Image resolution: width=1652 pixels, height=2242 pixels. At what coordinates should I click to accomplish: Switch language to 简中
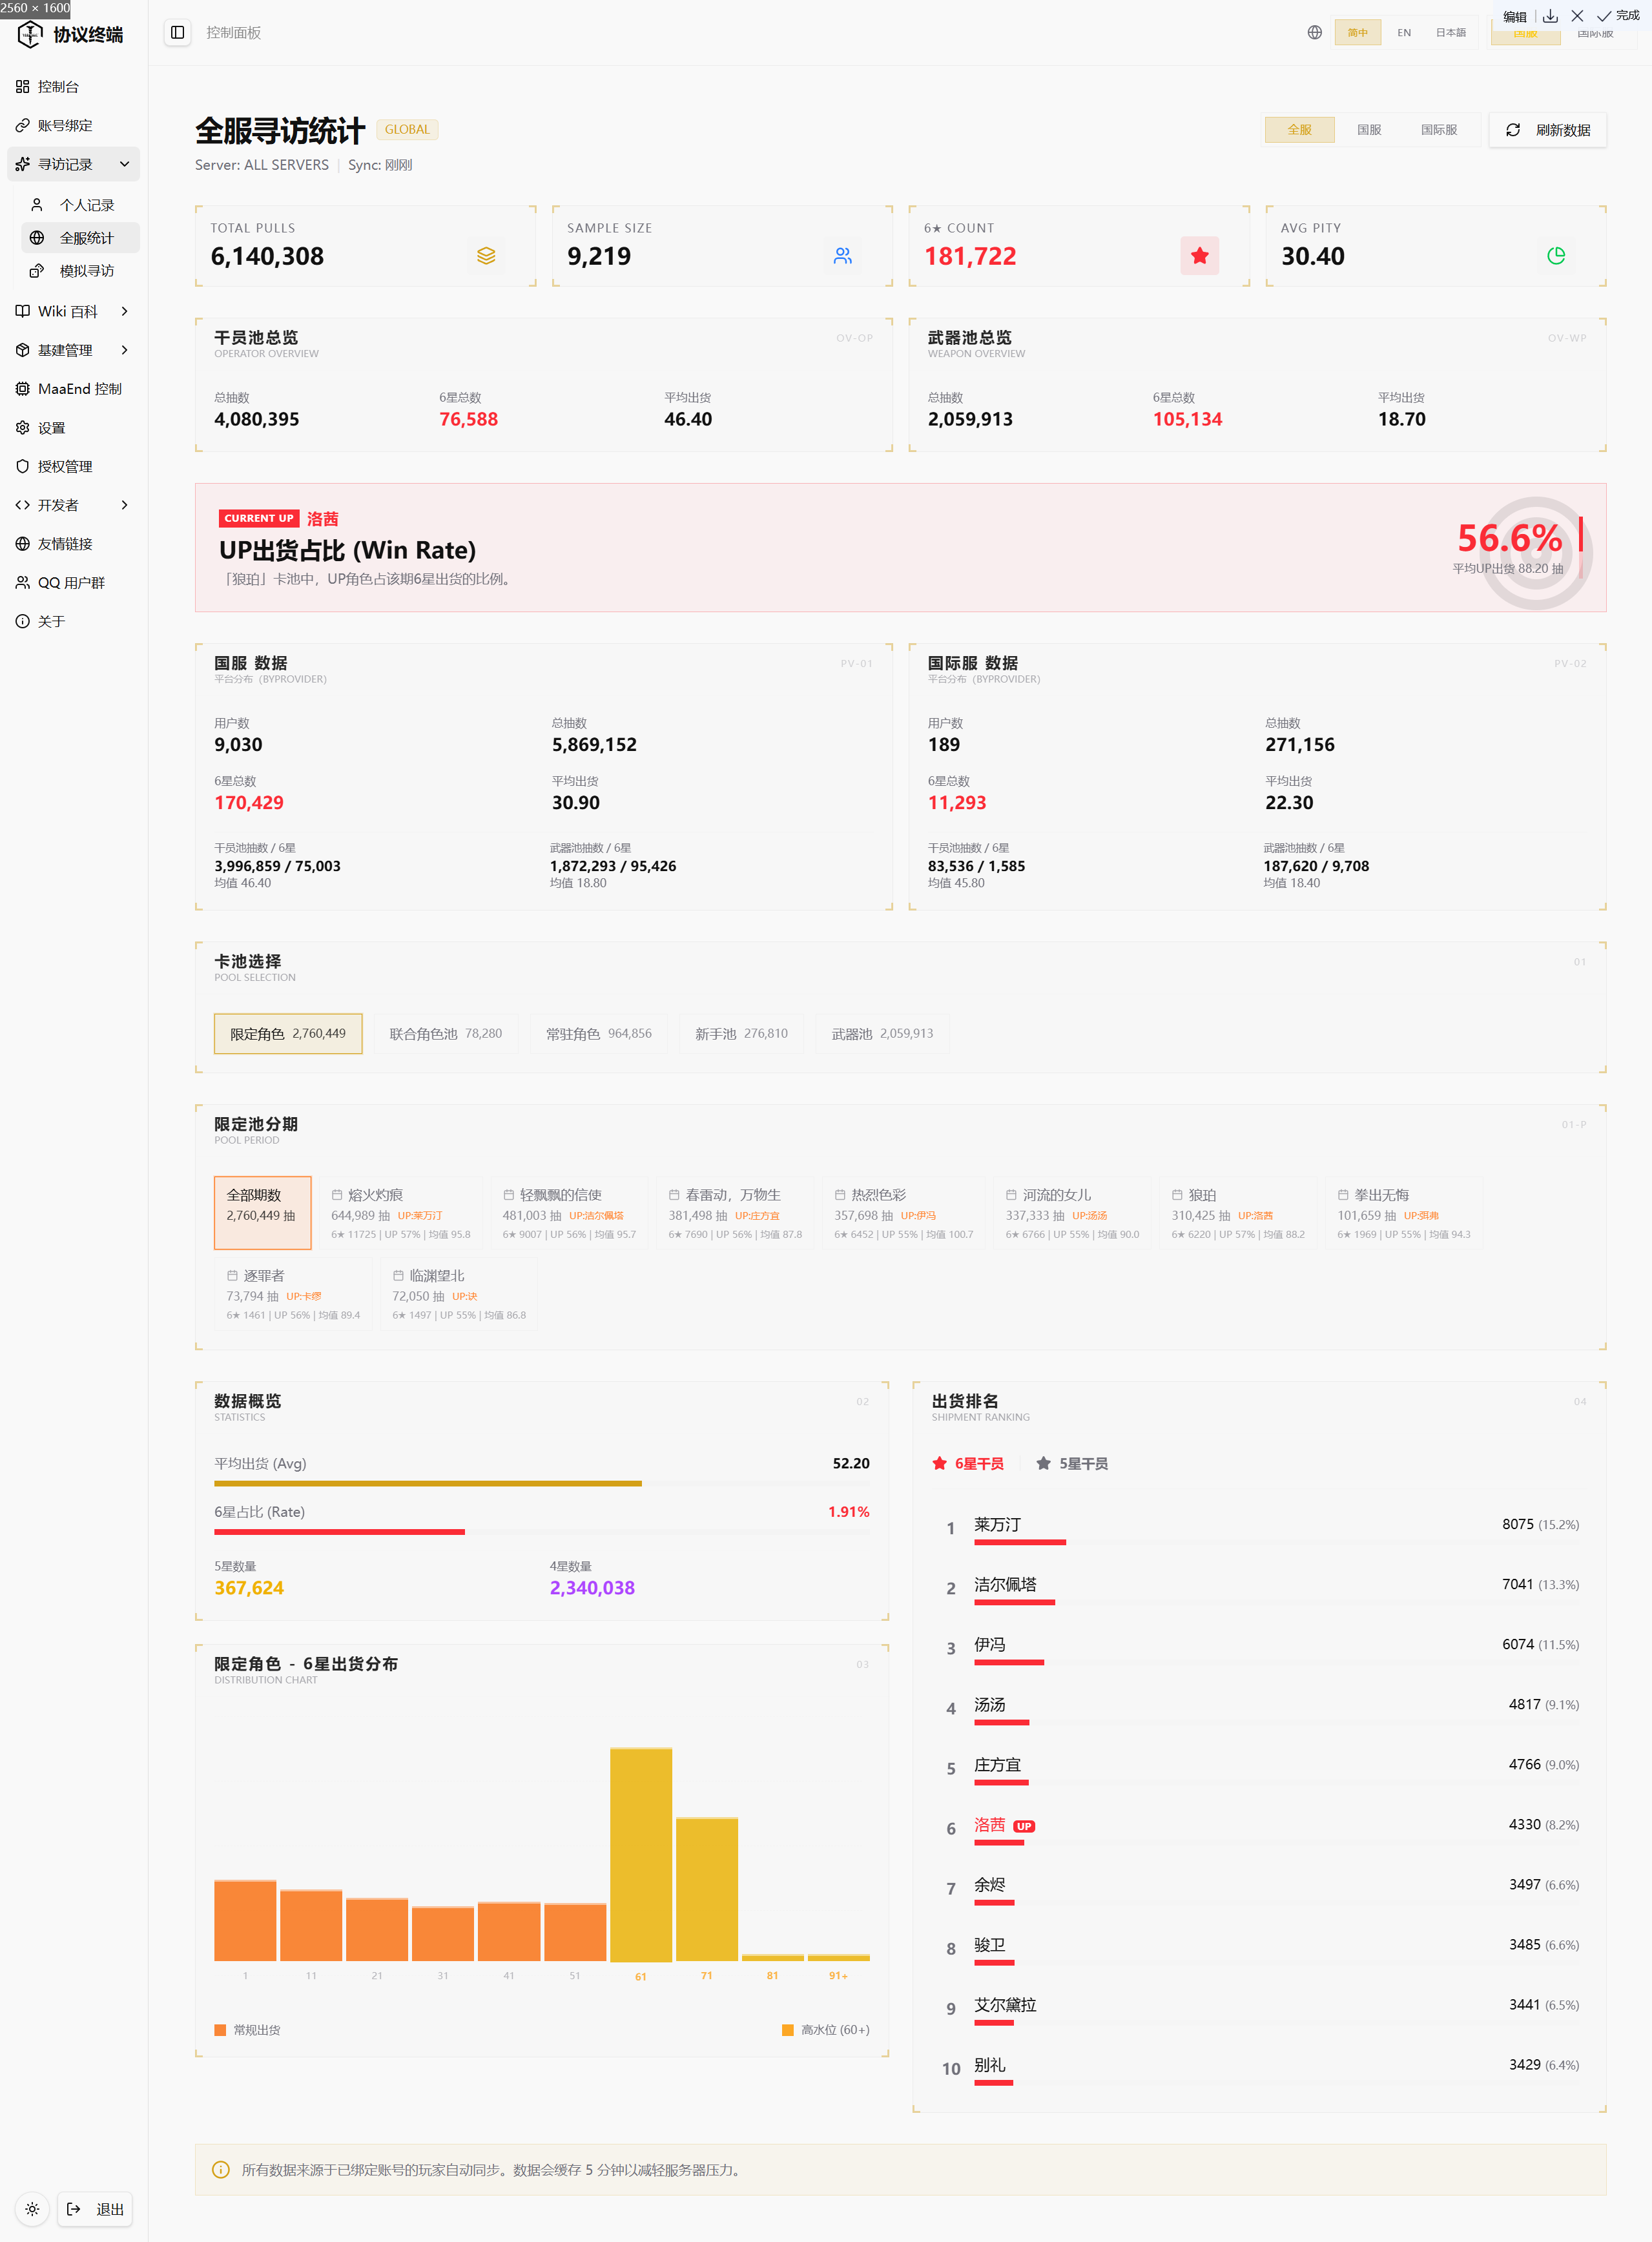[1357, 32]
